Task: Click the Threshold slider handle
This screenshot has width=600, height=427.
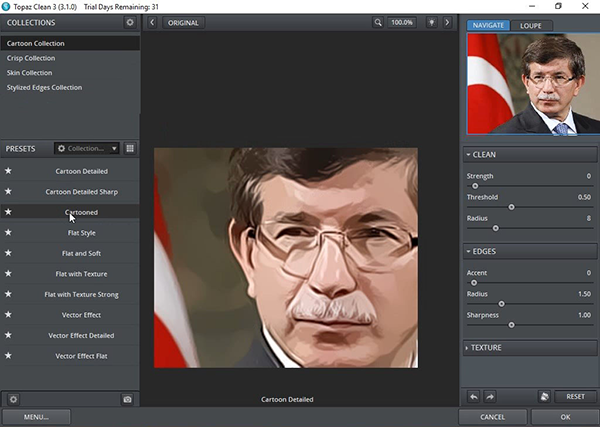Action: (511, 207)
